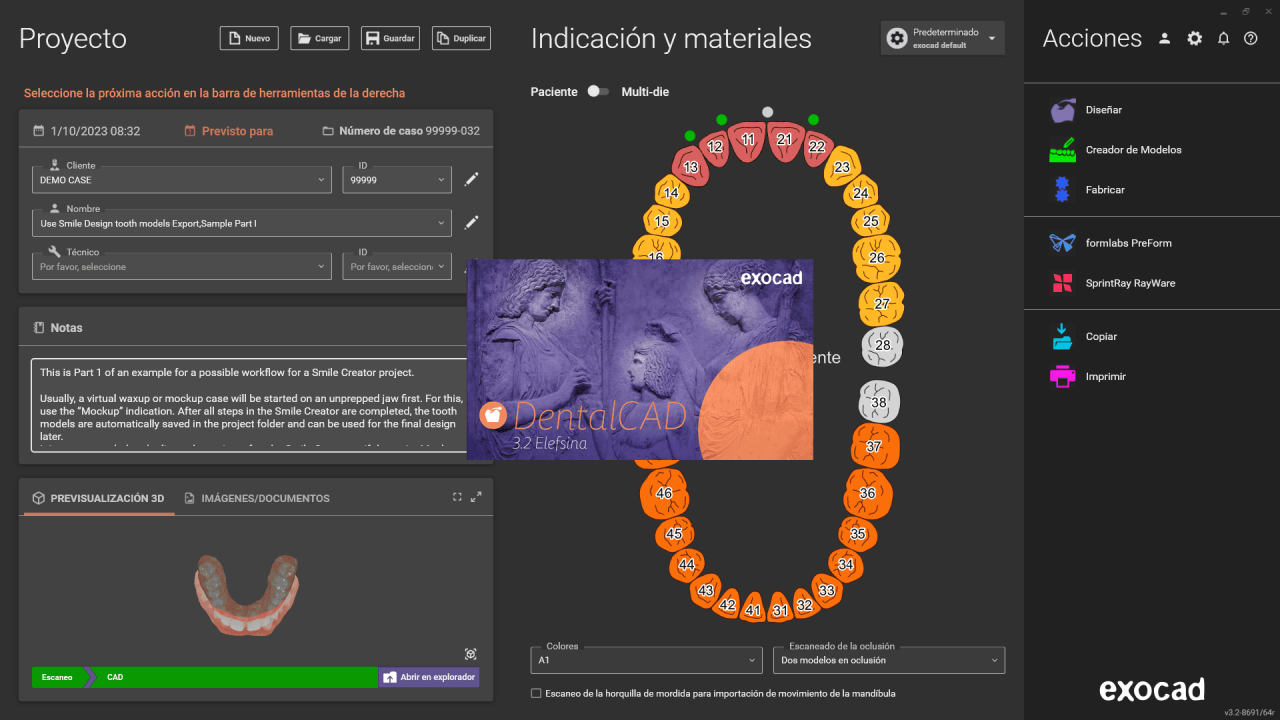Open the help question mark icon
Image resolution: width=1280 pixels, height=720 pixels.
pos(1250,38)
